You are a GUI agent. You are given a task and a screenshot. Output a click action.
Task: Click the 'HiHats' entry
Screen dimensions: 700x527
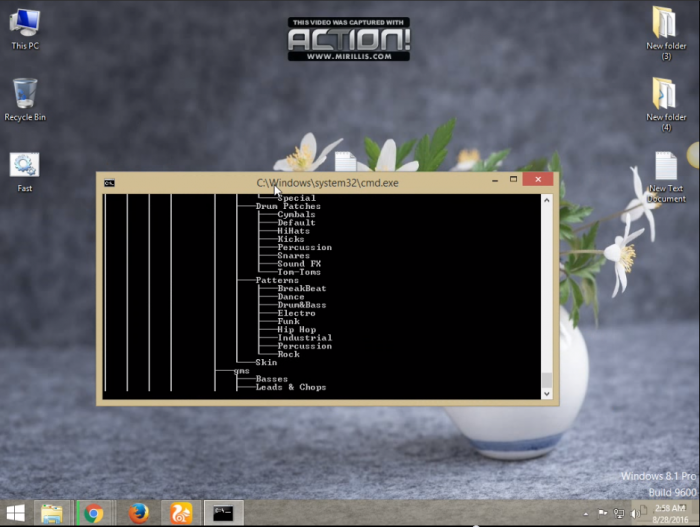(x=293, y=231)
